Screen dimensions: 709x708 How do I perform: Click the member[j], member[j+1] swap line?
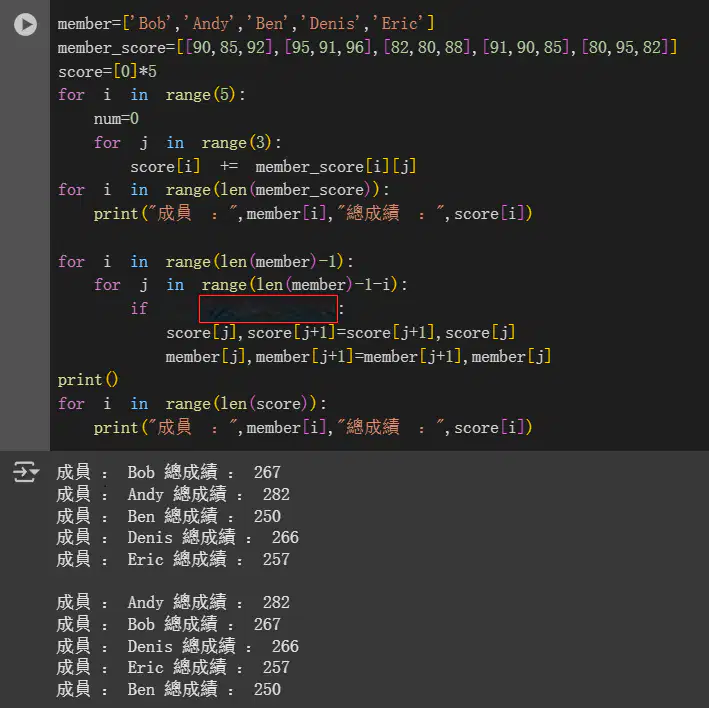[x=358, y=357]
